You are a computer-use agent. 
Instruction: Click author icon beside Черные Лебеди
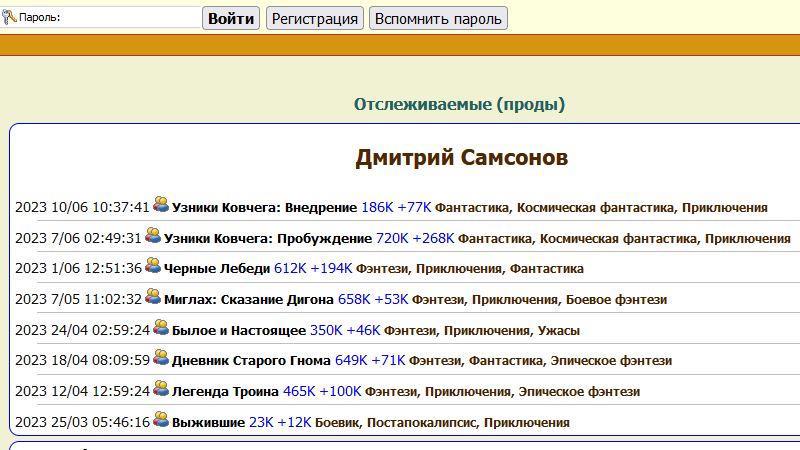coord(153,265)
